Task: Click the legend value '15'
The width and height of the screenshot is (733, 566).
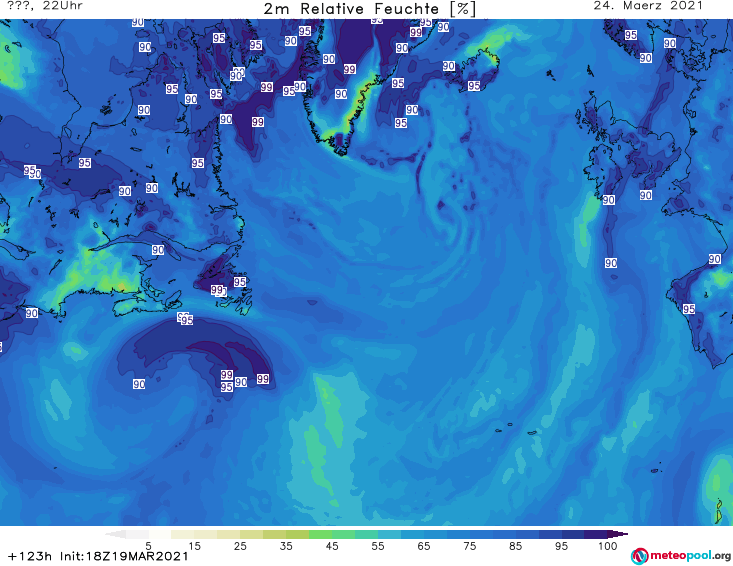Action: click(x=194, y=546)
